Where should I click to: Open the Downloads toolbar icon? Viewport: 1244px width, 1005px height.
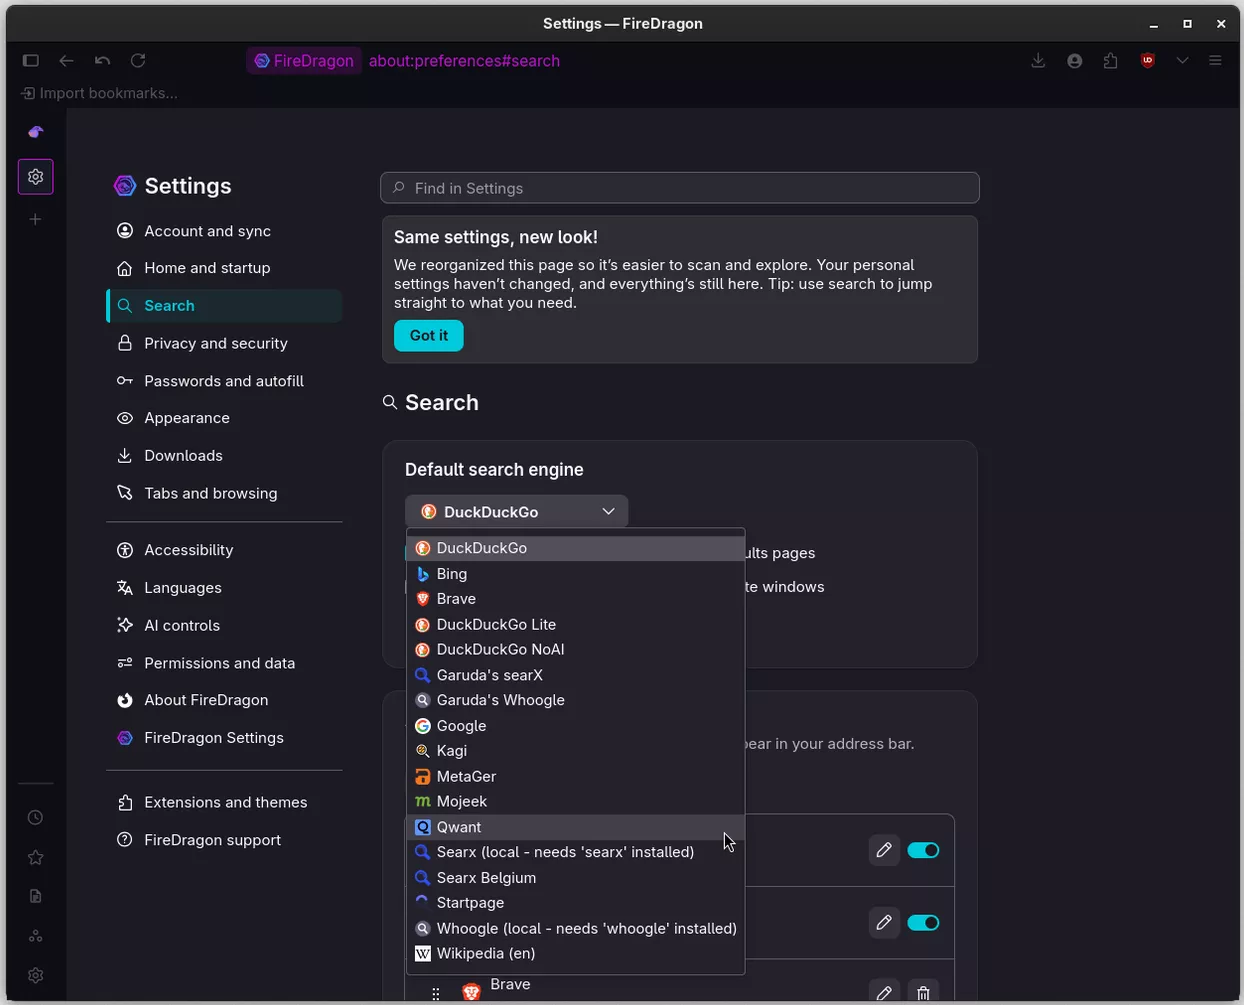pos(1038,61)
